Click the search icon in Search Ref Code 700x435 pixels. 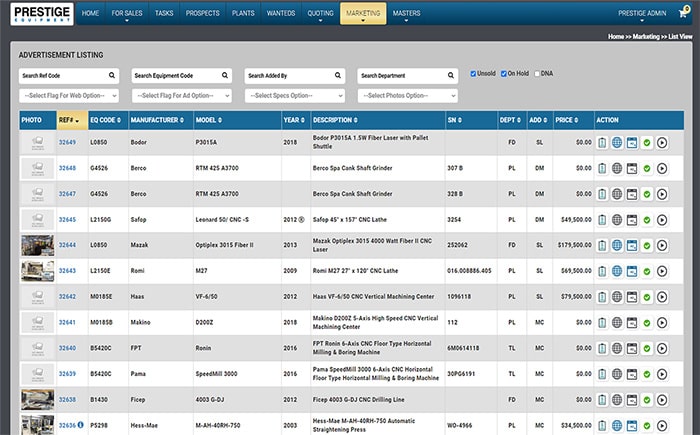point(112,75)
